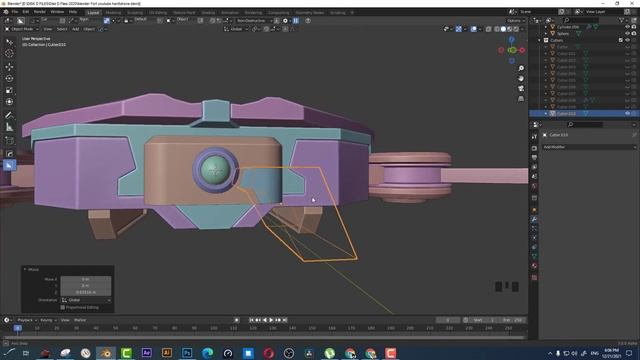This screenshot has height=360, width=640.
Task: Choose the Add Cube tool
Action: (9, 141)
